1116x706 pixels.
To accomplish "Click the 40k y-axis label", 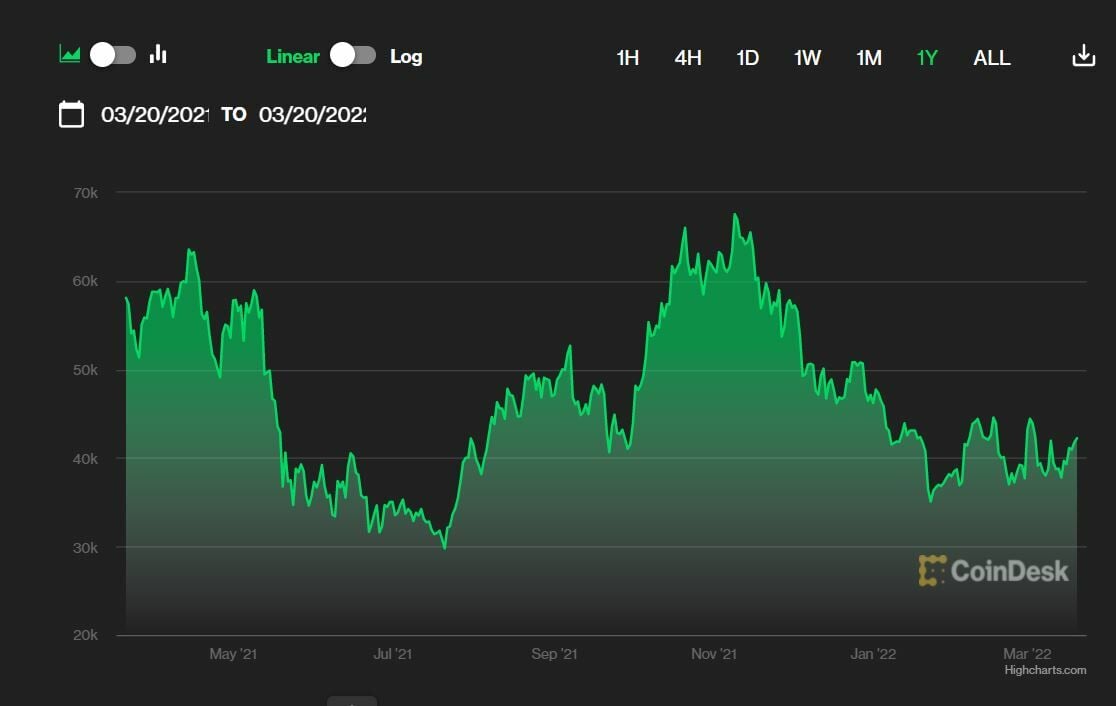I will [85, 459].
